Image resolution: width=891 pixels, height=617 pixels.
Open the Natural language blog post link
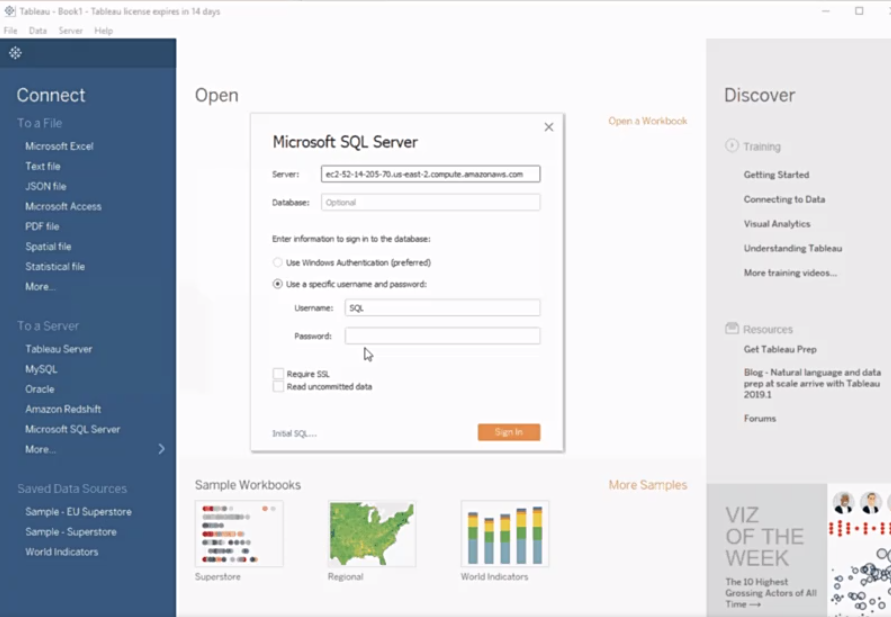812,383
